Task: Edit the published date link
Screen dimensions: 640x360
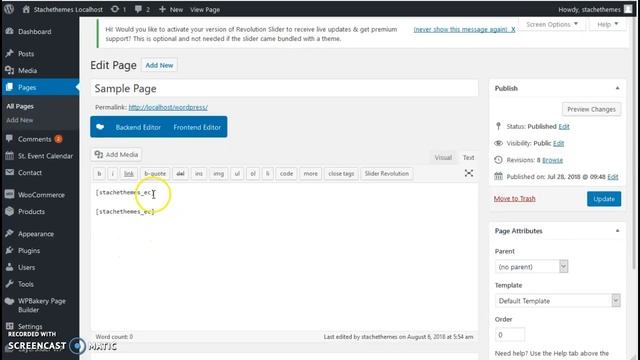Action: pos(613,176)
